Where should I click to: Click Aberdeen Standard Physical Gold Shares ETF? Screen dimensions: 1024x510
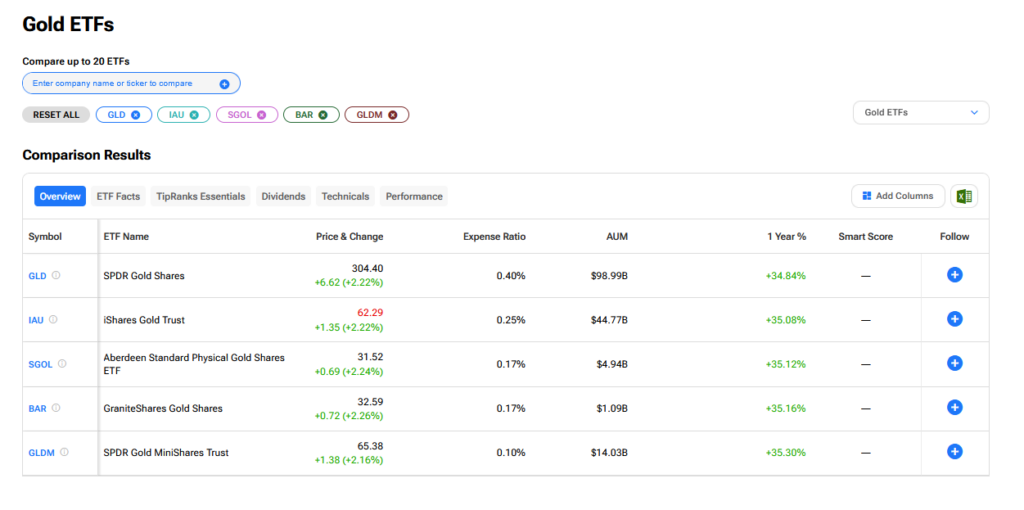coord(194,364)
